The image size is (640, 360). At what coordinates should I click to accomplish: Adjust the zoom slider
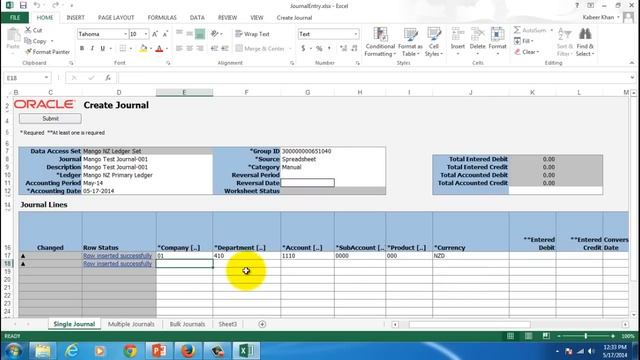[x=586, y=336]
